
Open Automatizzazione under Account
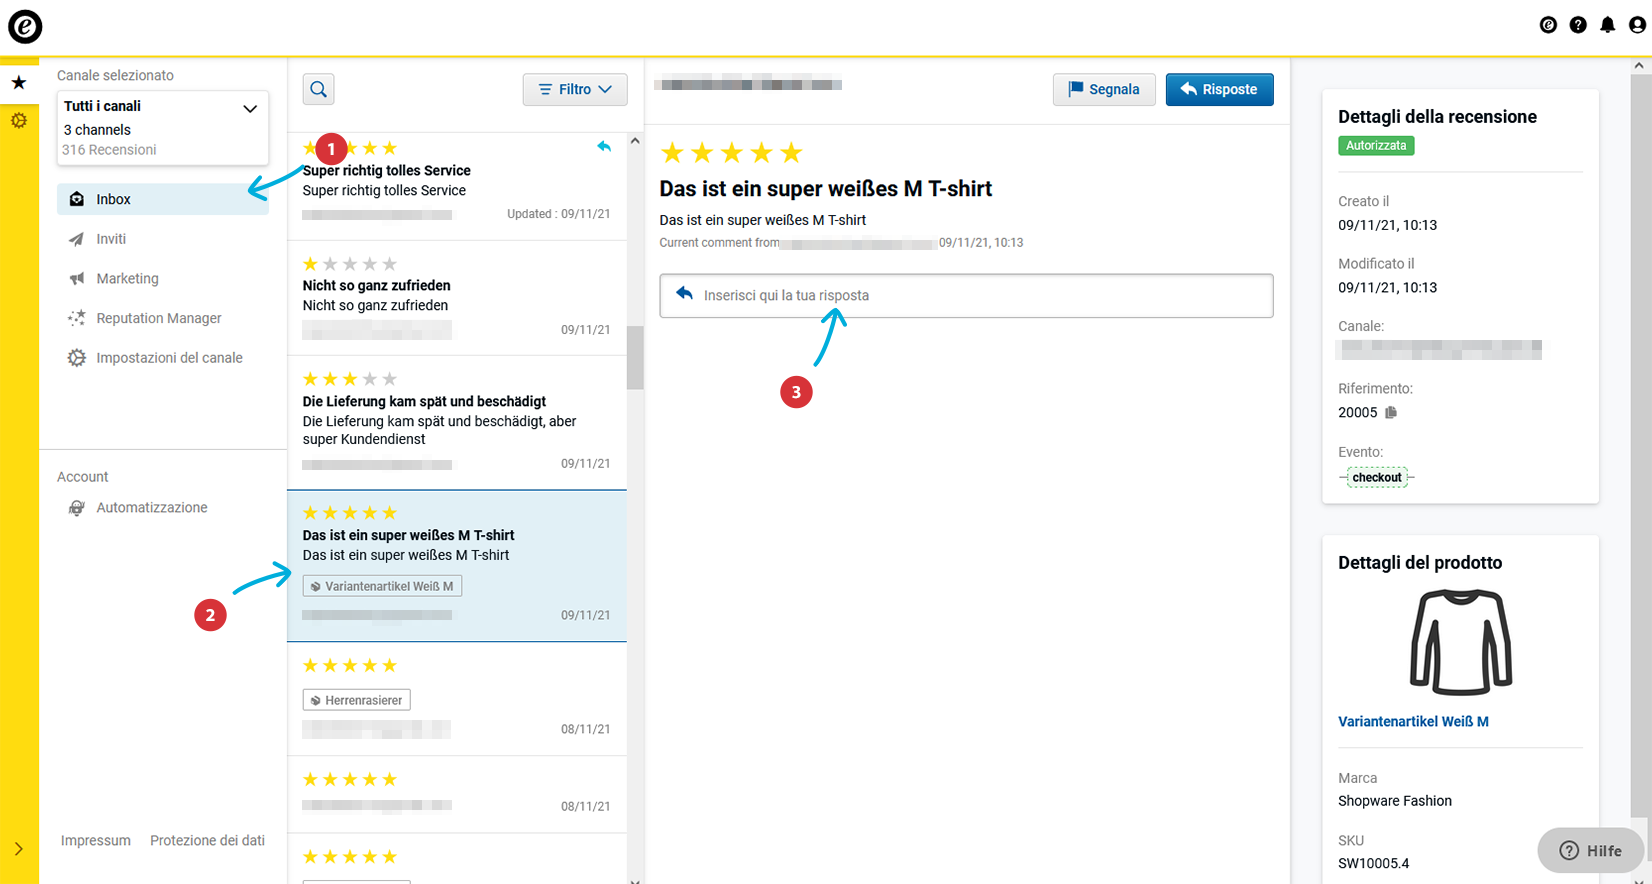152,508
